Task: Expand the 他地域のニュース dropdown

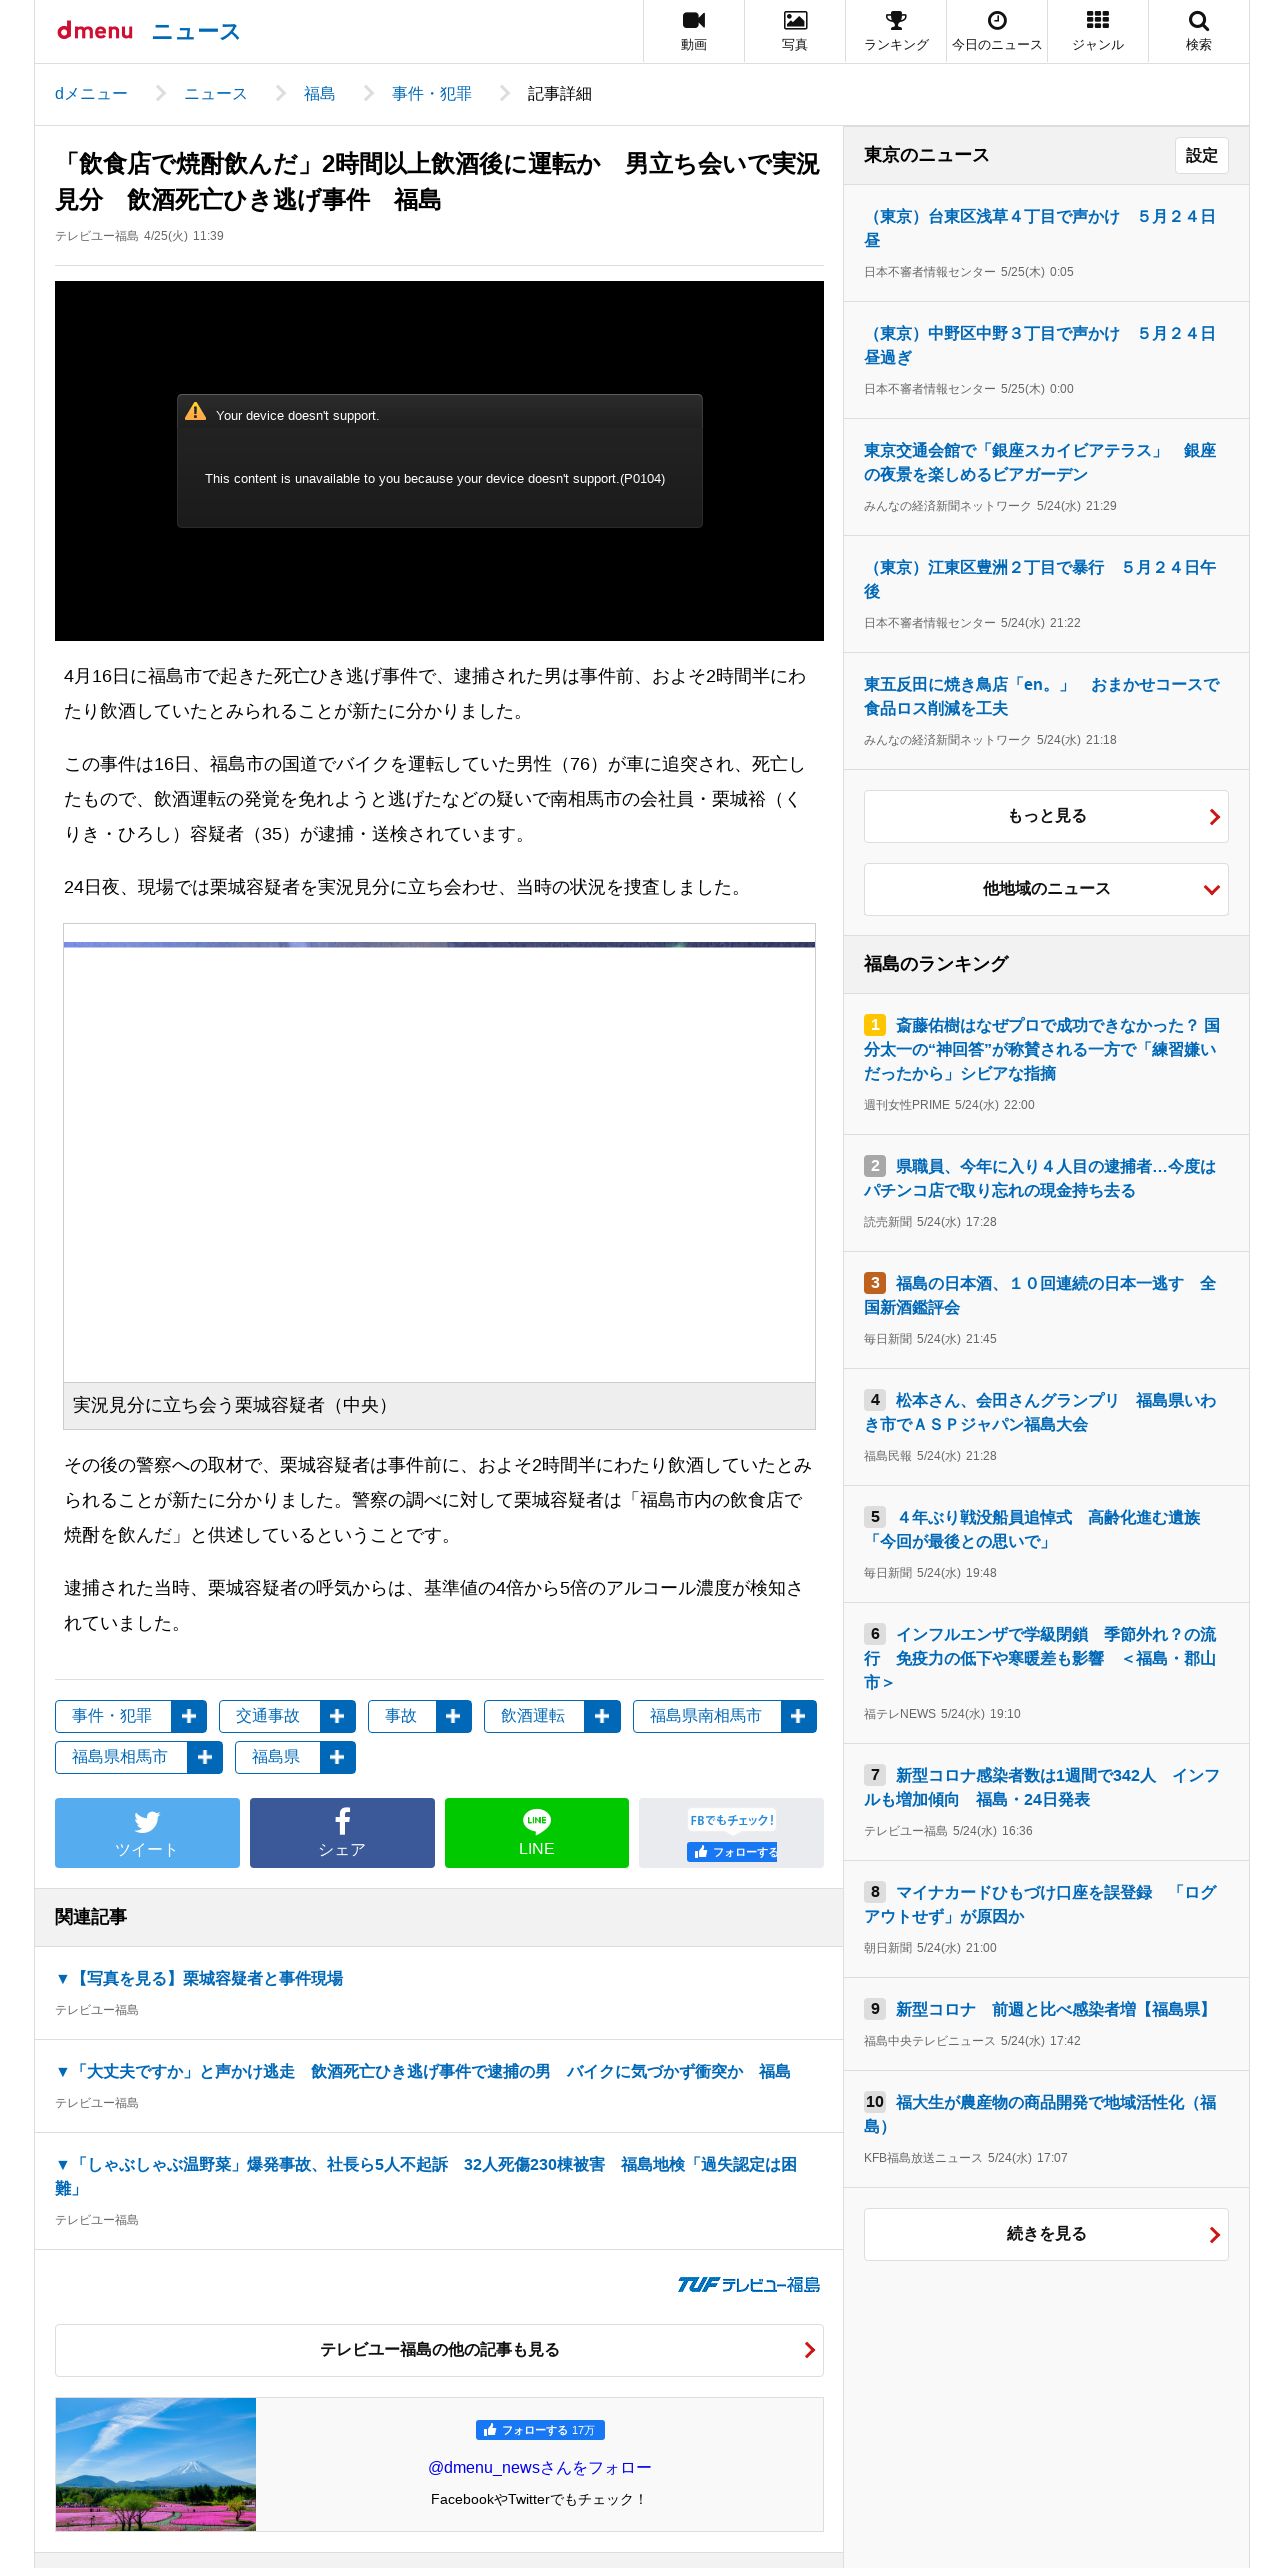Action: tap(1046, 889)
